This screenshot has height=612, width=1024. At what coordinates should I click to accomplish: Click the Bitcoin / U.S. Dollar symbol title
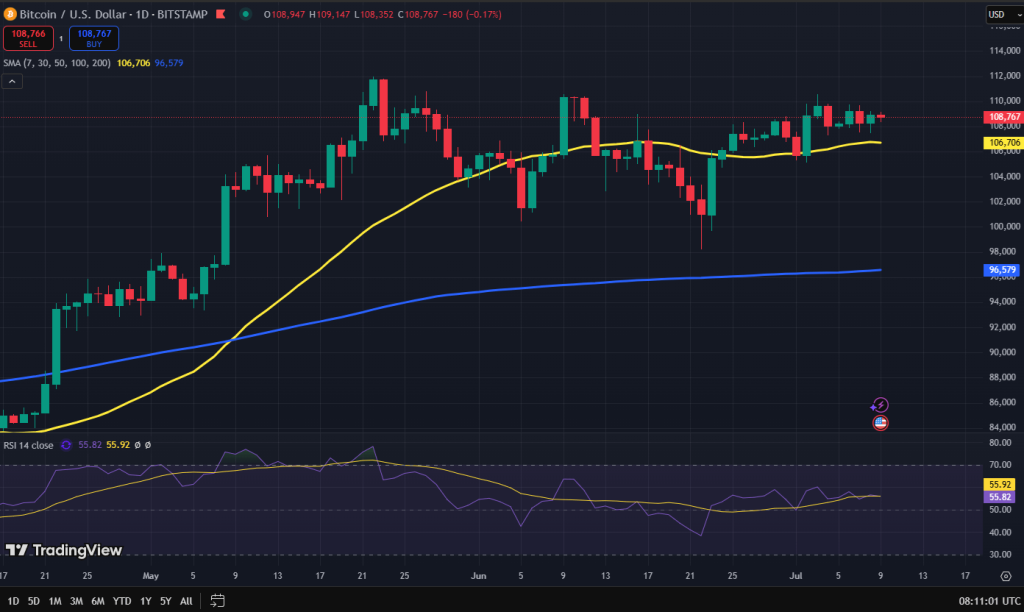click(72, 14)
